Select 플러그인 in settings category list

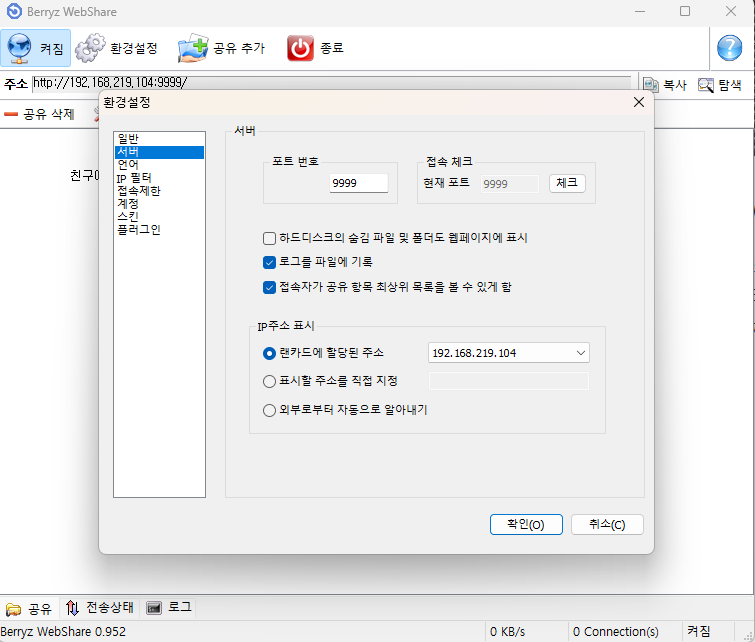click(159, 230)
